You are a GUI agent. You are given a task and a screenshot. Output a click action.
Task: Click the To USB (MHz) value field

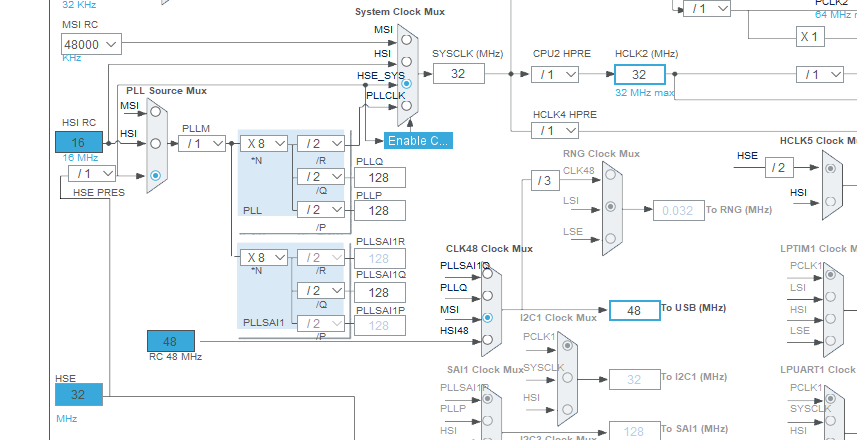[x=635, y=310]
